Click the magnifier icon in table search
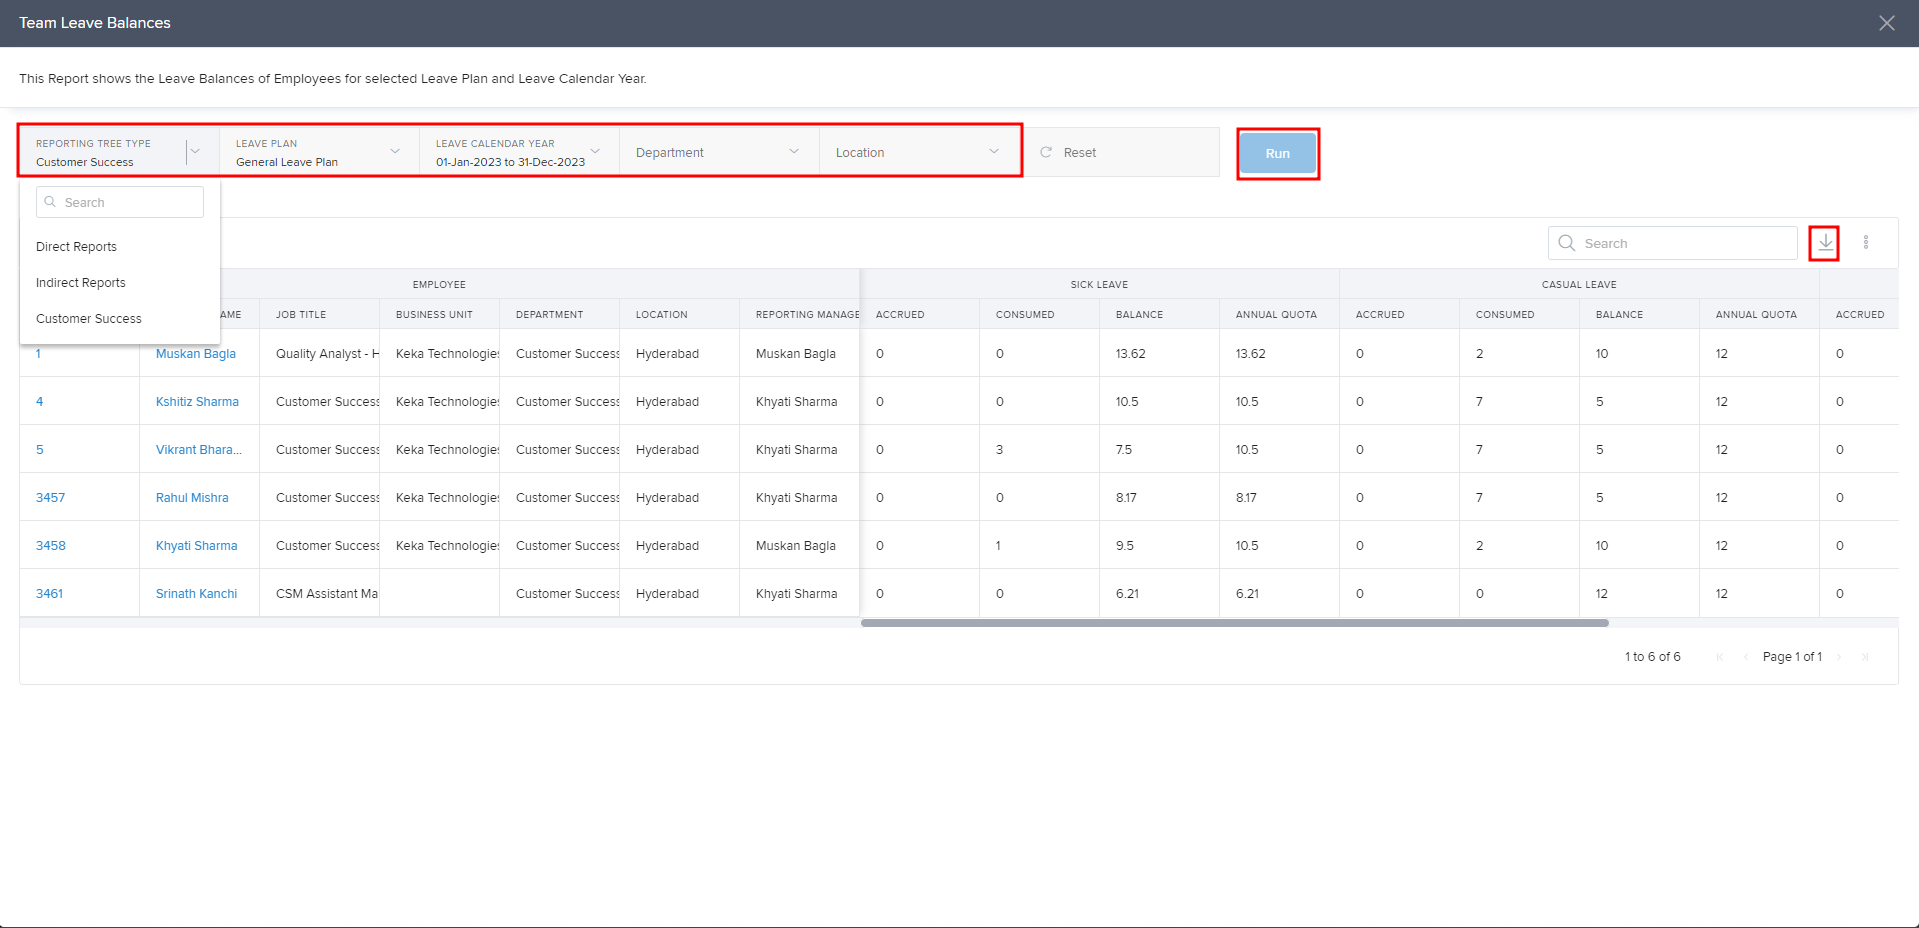Image resolution: width=1919 pixels, height=928 pixels. 1567,243
